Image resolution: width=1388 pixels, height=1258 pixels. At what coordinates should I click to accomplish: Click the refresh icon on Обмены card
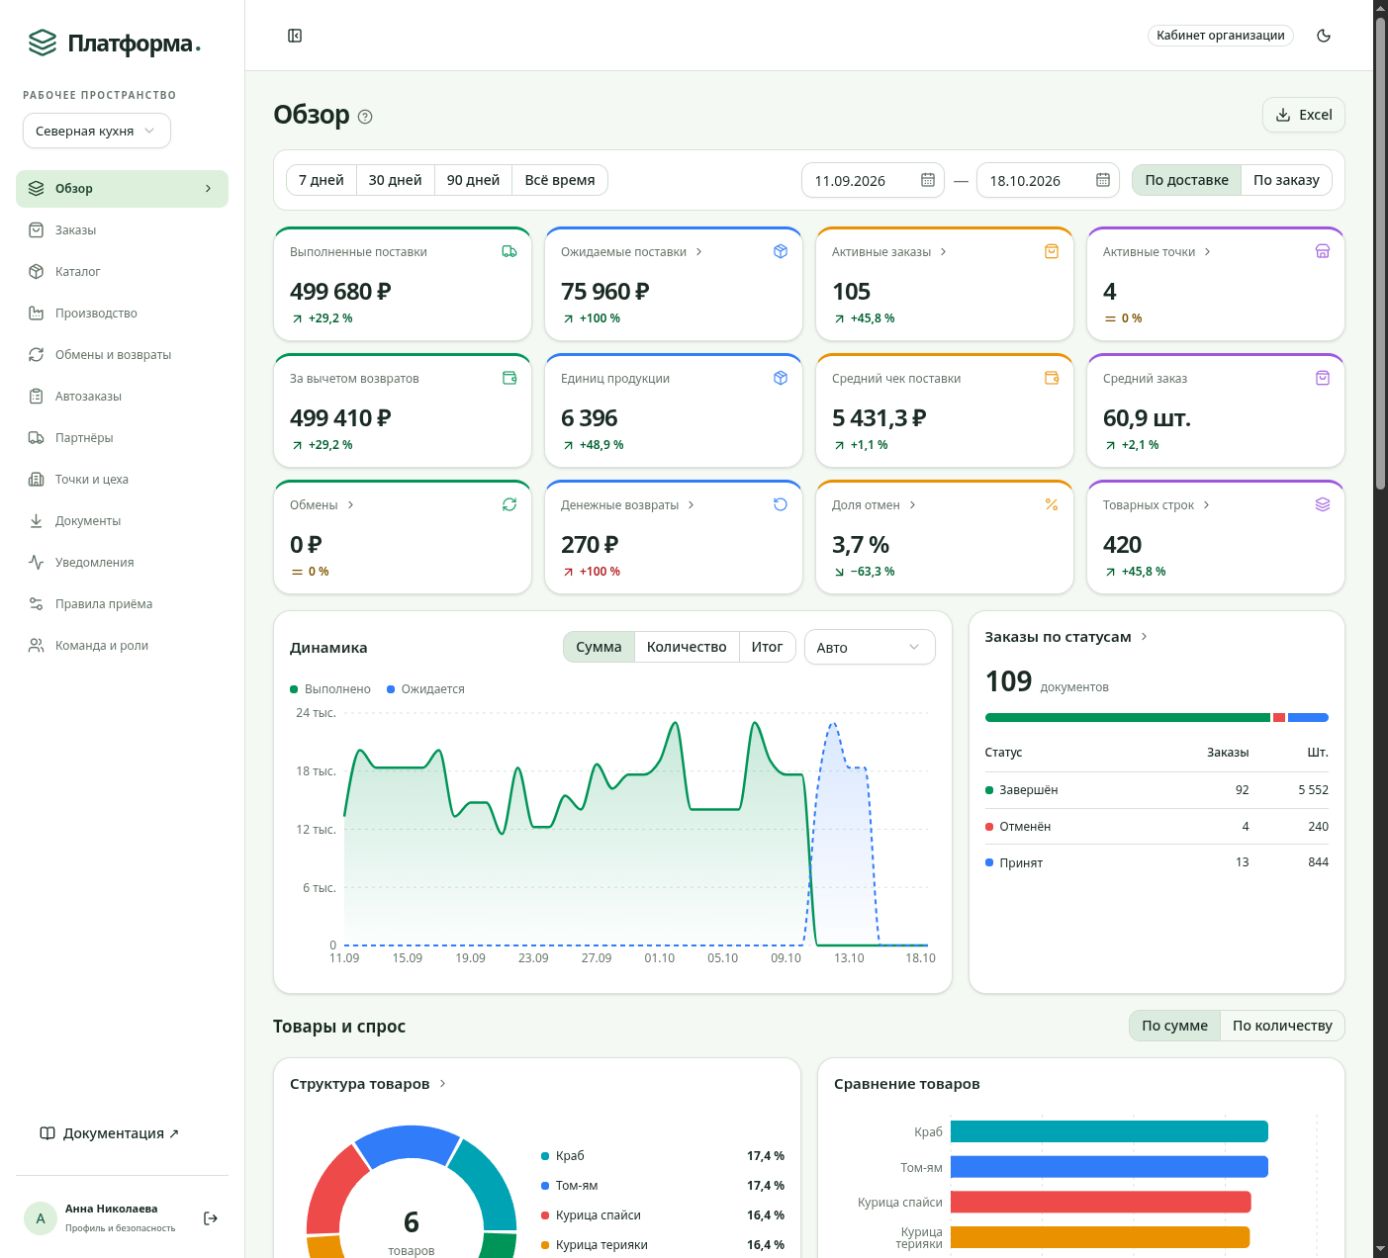pos(509,505)
